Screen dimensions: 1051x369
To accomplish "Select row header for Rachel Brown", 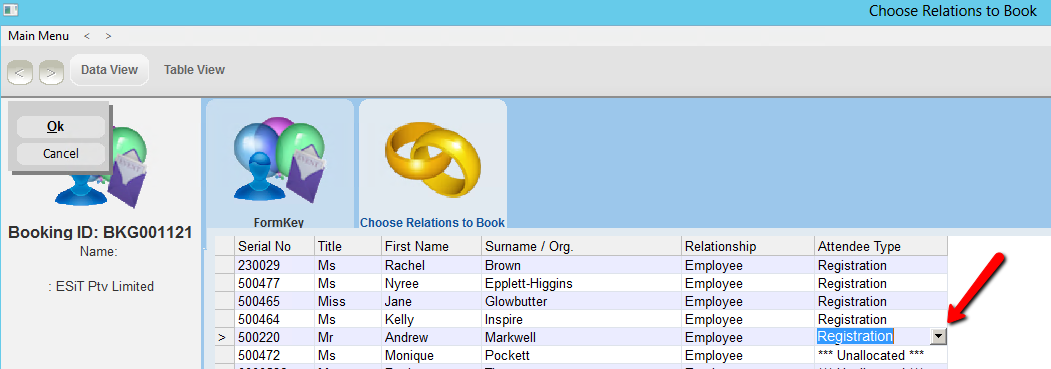I will coord(225,265).
